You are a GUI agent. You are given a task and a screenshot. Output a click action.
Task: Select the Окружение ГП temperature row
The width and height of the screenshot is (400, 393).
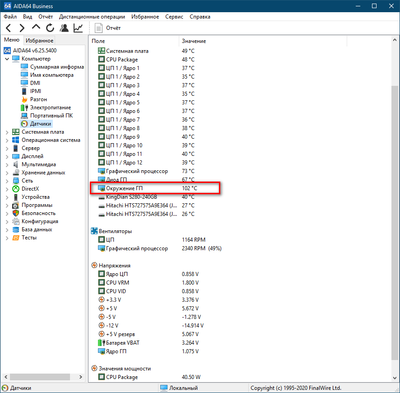coord(155,188)
